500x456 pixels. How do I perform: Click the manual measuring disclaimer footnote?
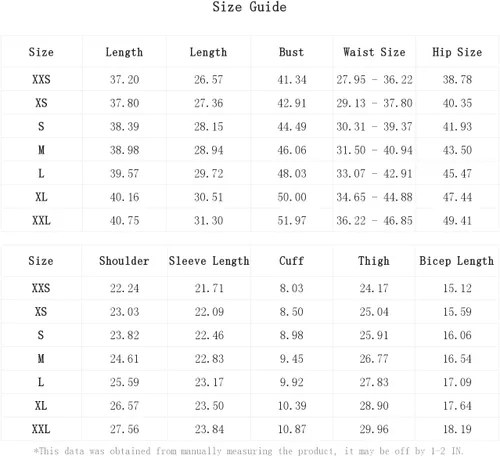(248, 451)
